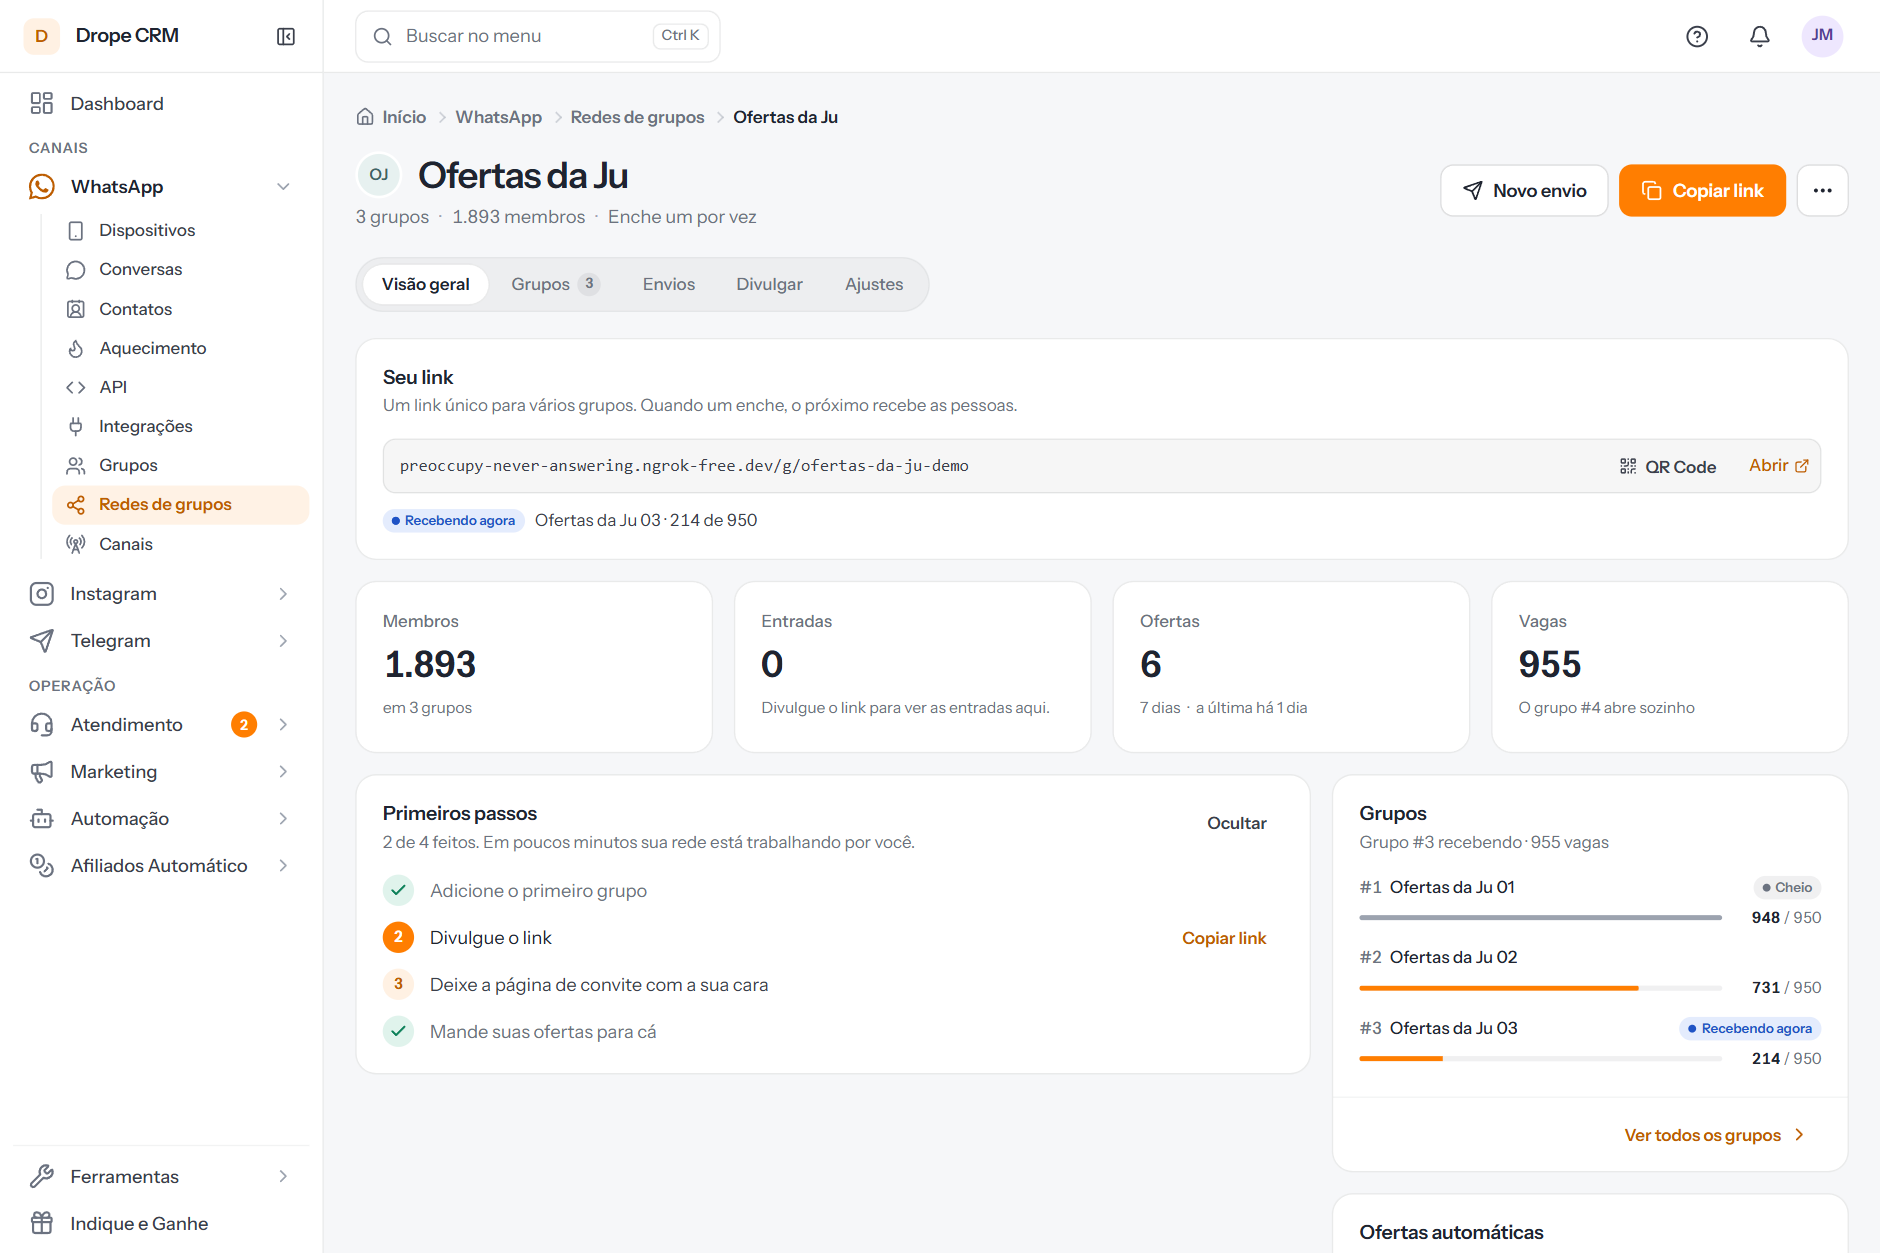Click the Vagas 955 card
This screenshot has height=1253, width=1880.
(x=1669, y=667)
